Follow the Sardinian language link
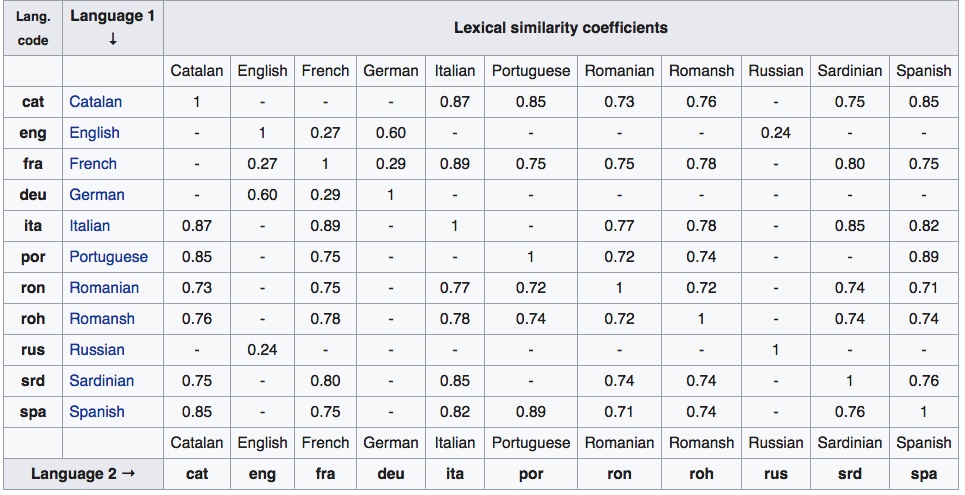This screenshot has width=965, height=495. coord(101,380)
